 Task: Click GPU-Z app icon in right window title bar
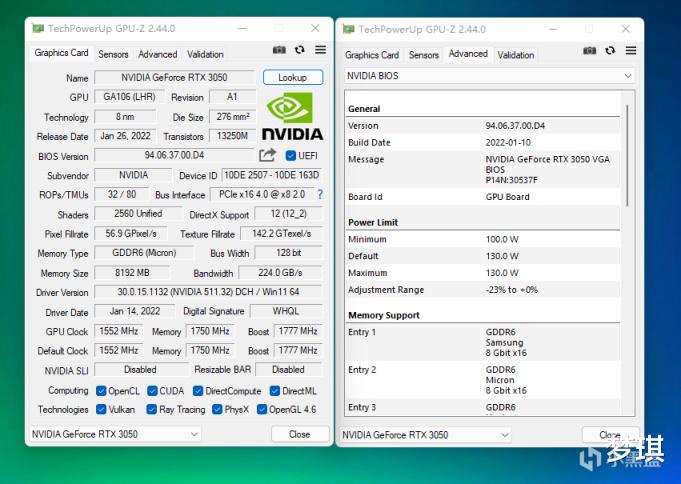(348, 29)
